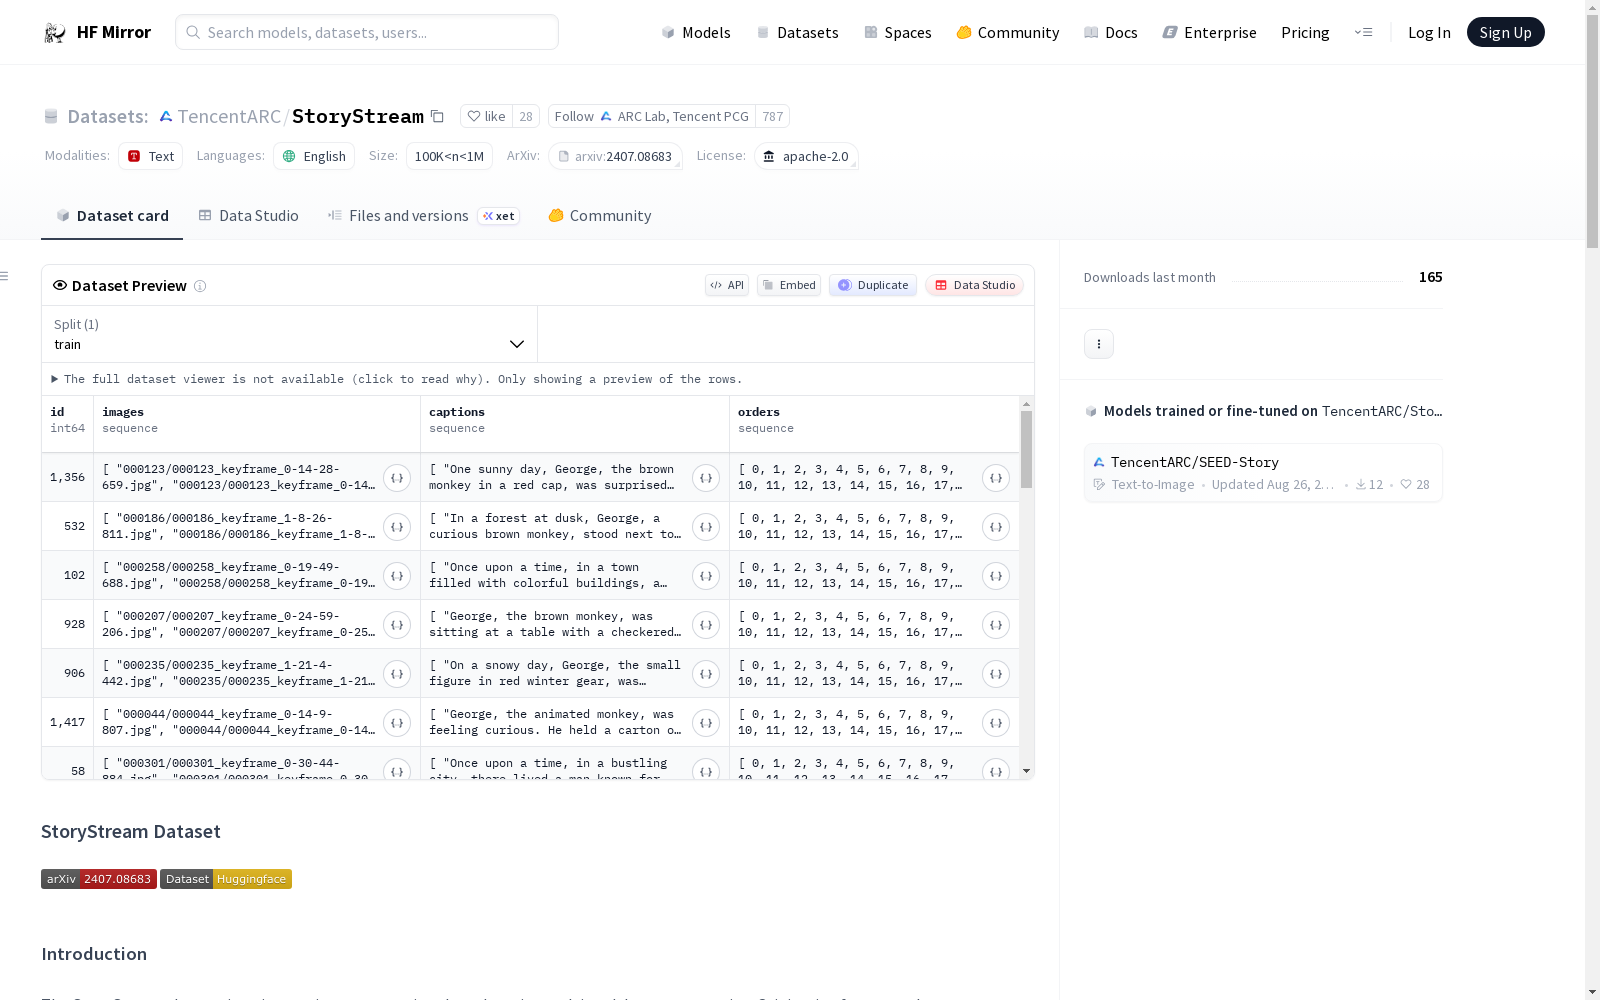The height and width of the screenshot is (1000, 1600).
Task: Open Docs in top navigation
Action: click(x=1111, y=32)
